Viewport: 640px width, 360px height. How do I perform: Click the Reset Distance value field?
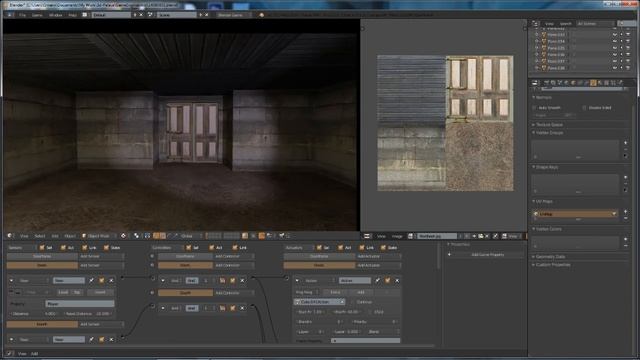click(89, 314)
